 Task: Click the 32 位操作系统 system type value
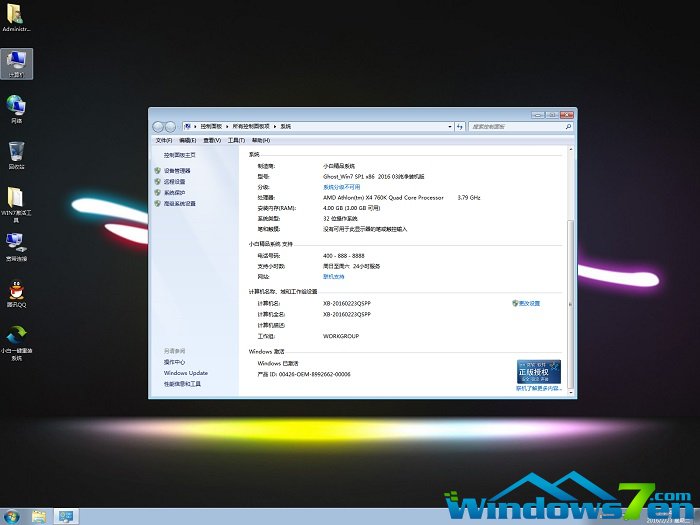pos(340,219)
